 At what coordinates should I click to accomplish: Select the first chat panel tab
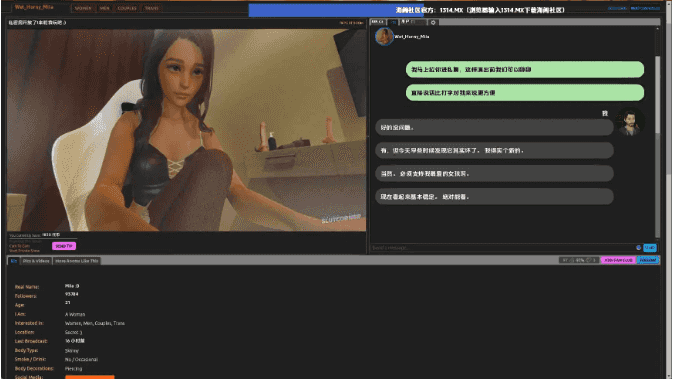click(x=378, y=22)
